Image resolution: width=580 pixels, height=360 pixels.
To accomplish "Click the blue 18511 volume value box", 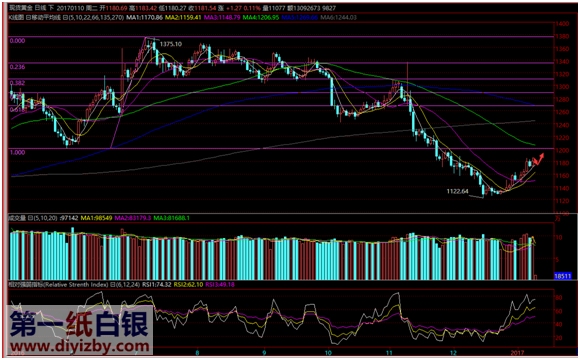I will [563, 276].
